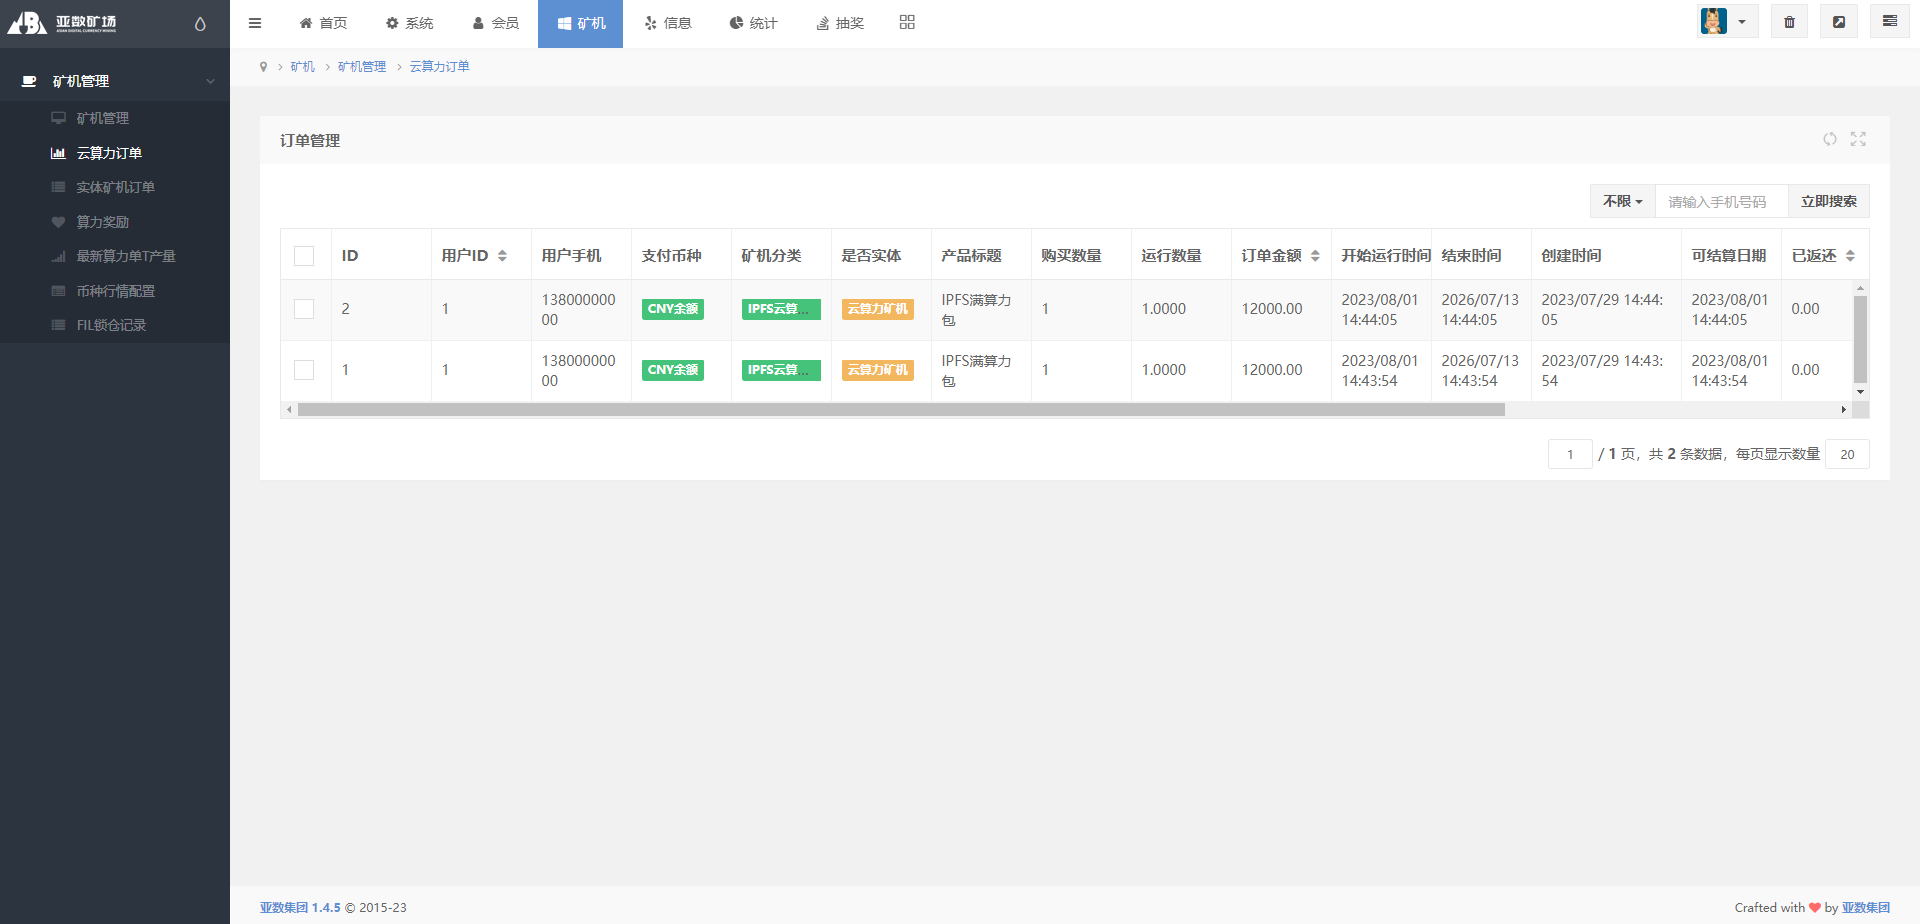The width and height of the screenshot is (1920, 924).
Task: Click the external link icon in header
Action: point(1838,22)
